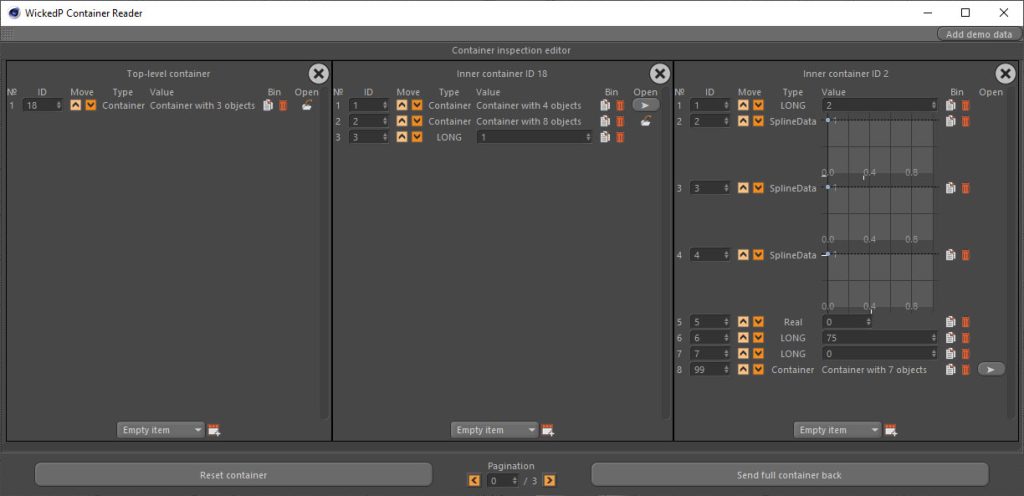Image resolution: width=1024 pixels, height=496 pixels.
Task: Click Send full container back
Action: pos(789,475)
